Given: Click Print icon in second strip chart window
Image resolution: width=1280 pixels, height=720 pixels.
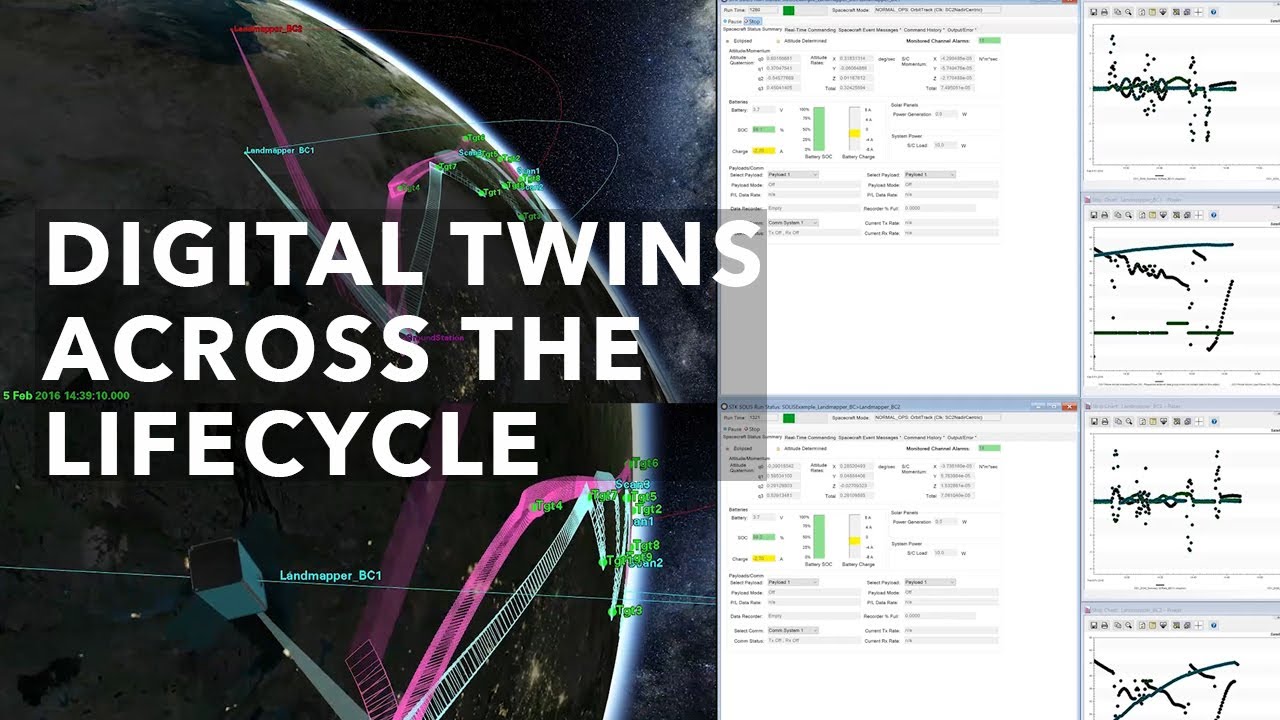Looking at the screenshot, I should pyautogui.click(x=1104, y=215).
